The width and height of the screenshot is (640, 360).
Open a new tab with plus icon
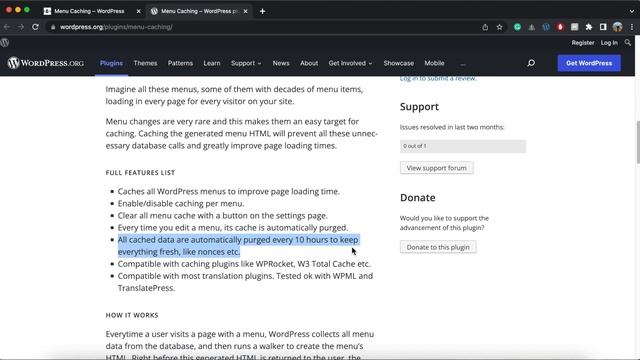[x=262, y=11]
